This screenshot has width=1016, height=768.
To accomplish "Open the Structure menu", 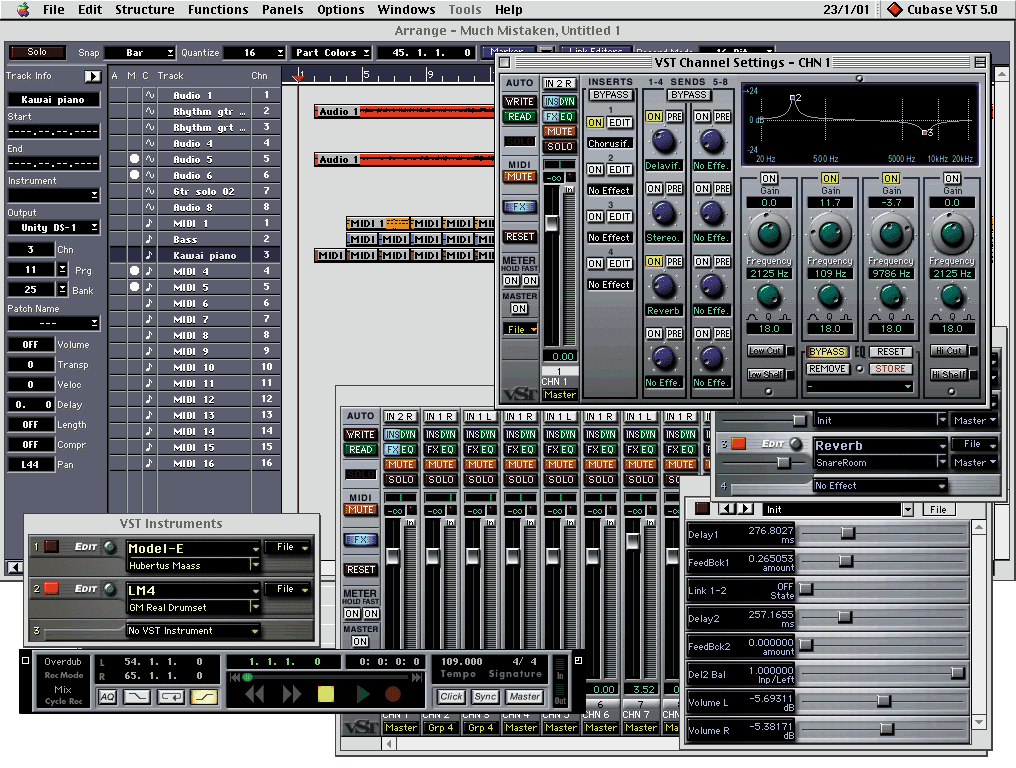I will (144, 10).
